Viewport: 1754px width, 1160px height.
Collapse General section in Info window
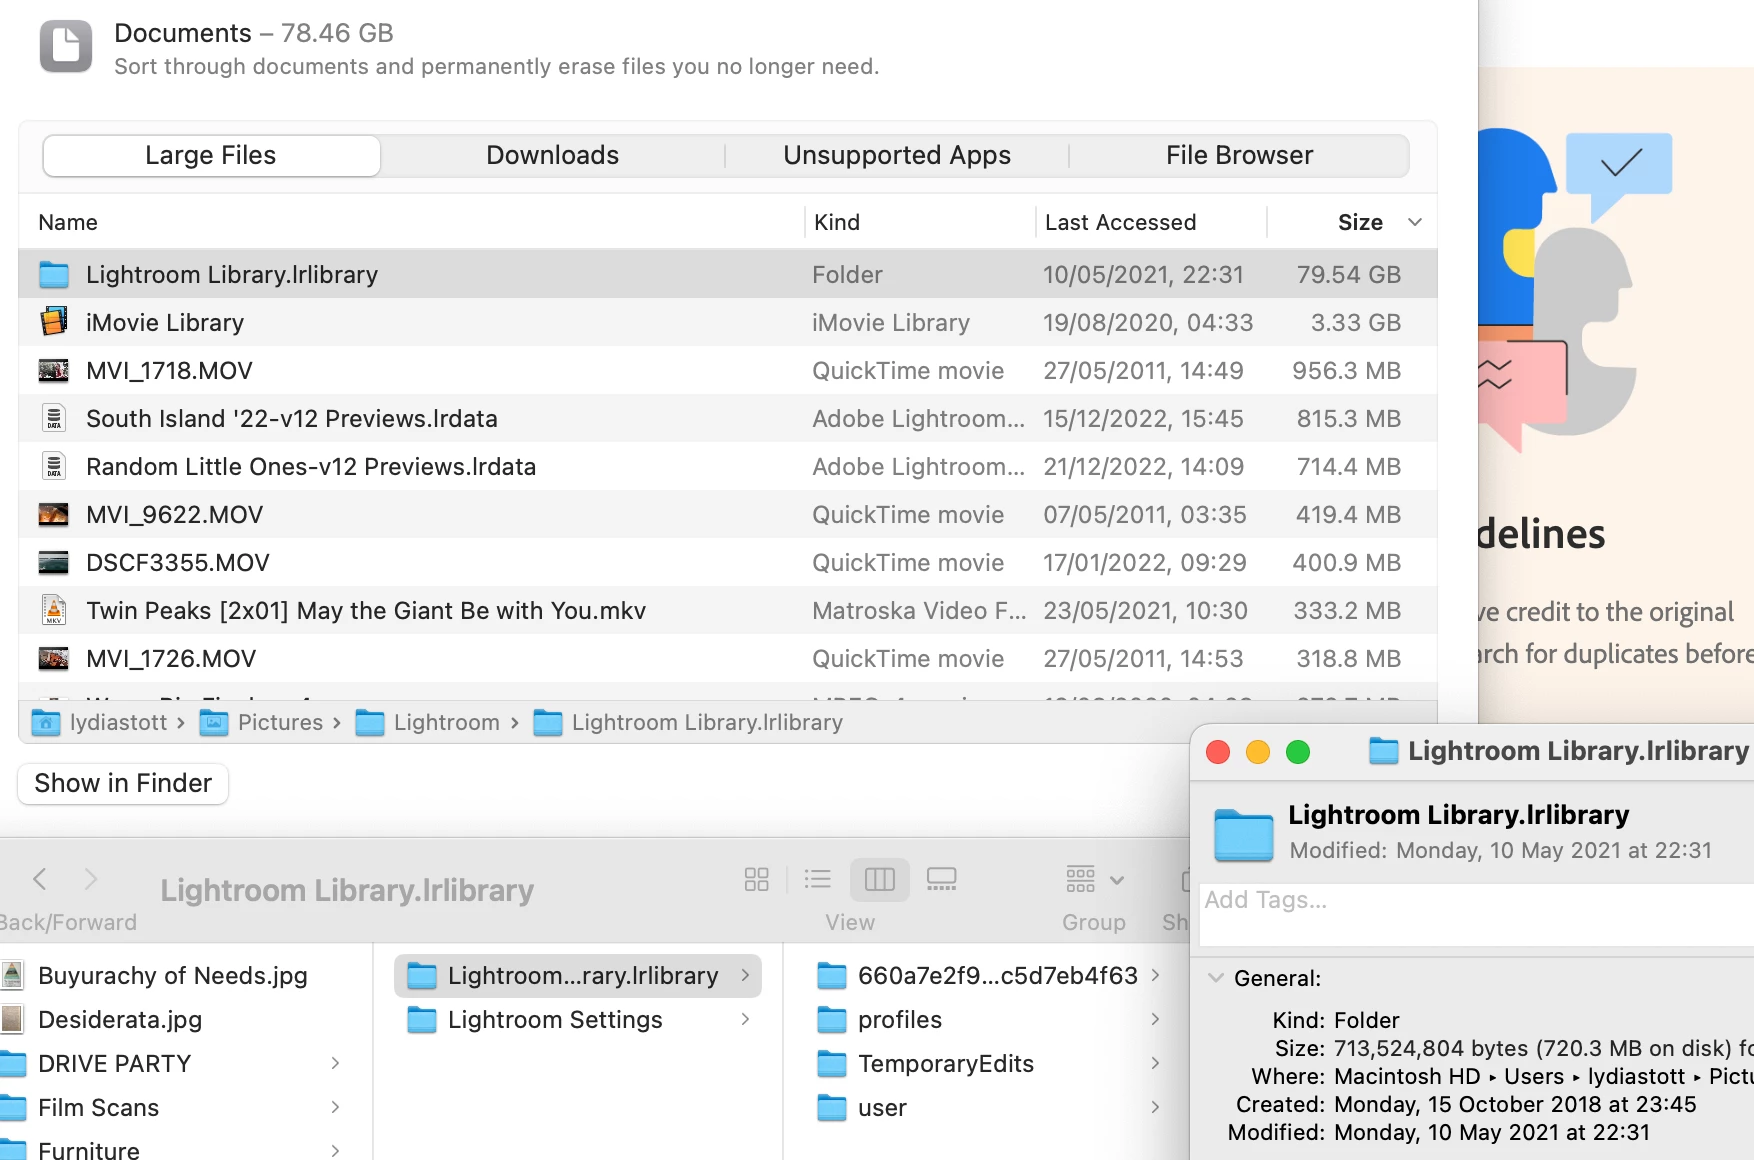1216,978
